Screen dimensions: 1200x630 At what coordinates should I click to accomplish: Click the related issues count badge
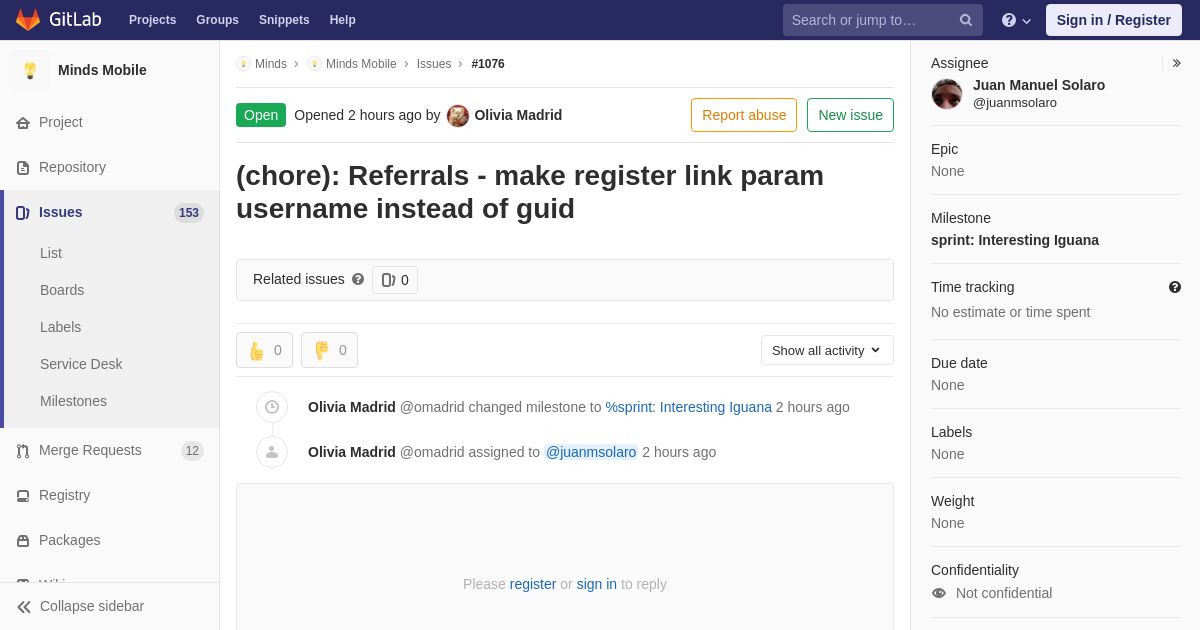click(x=395, y=280)
